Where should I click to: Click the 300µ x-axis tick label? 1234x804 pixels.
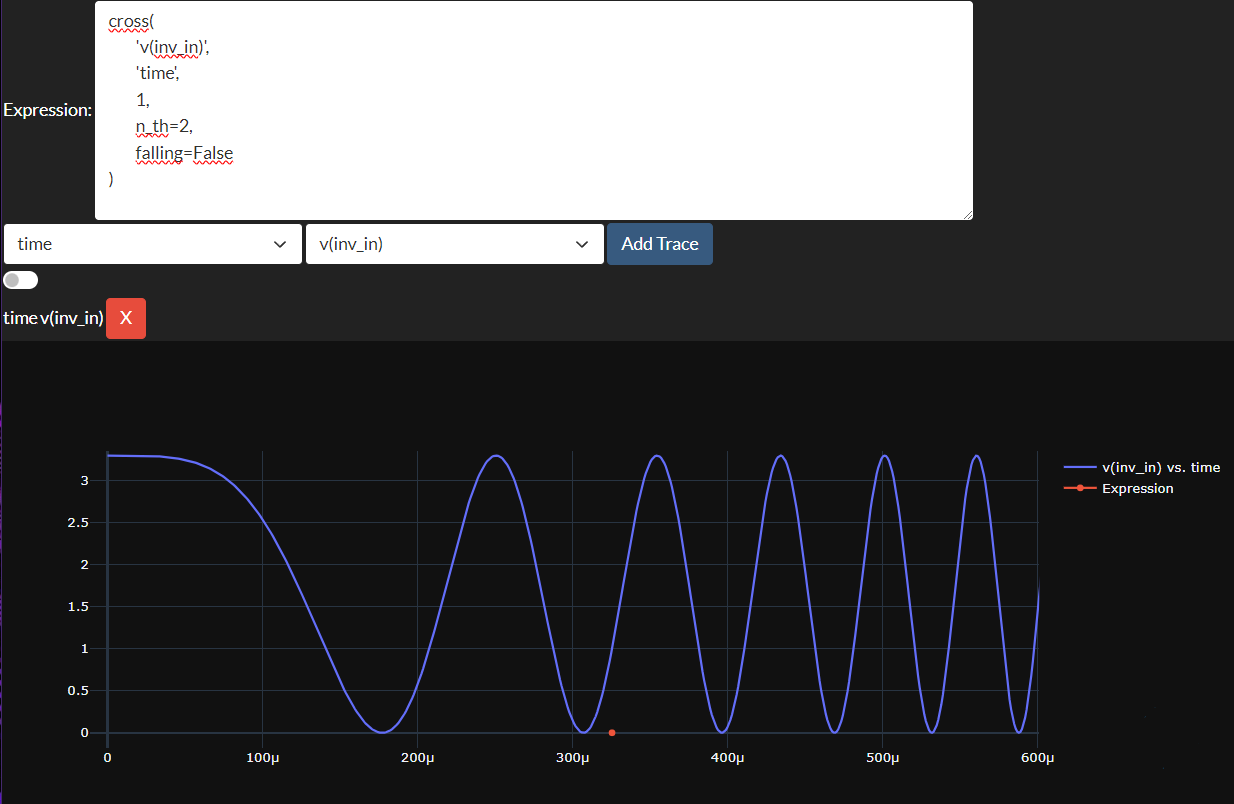tap(572, 758)
